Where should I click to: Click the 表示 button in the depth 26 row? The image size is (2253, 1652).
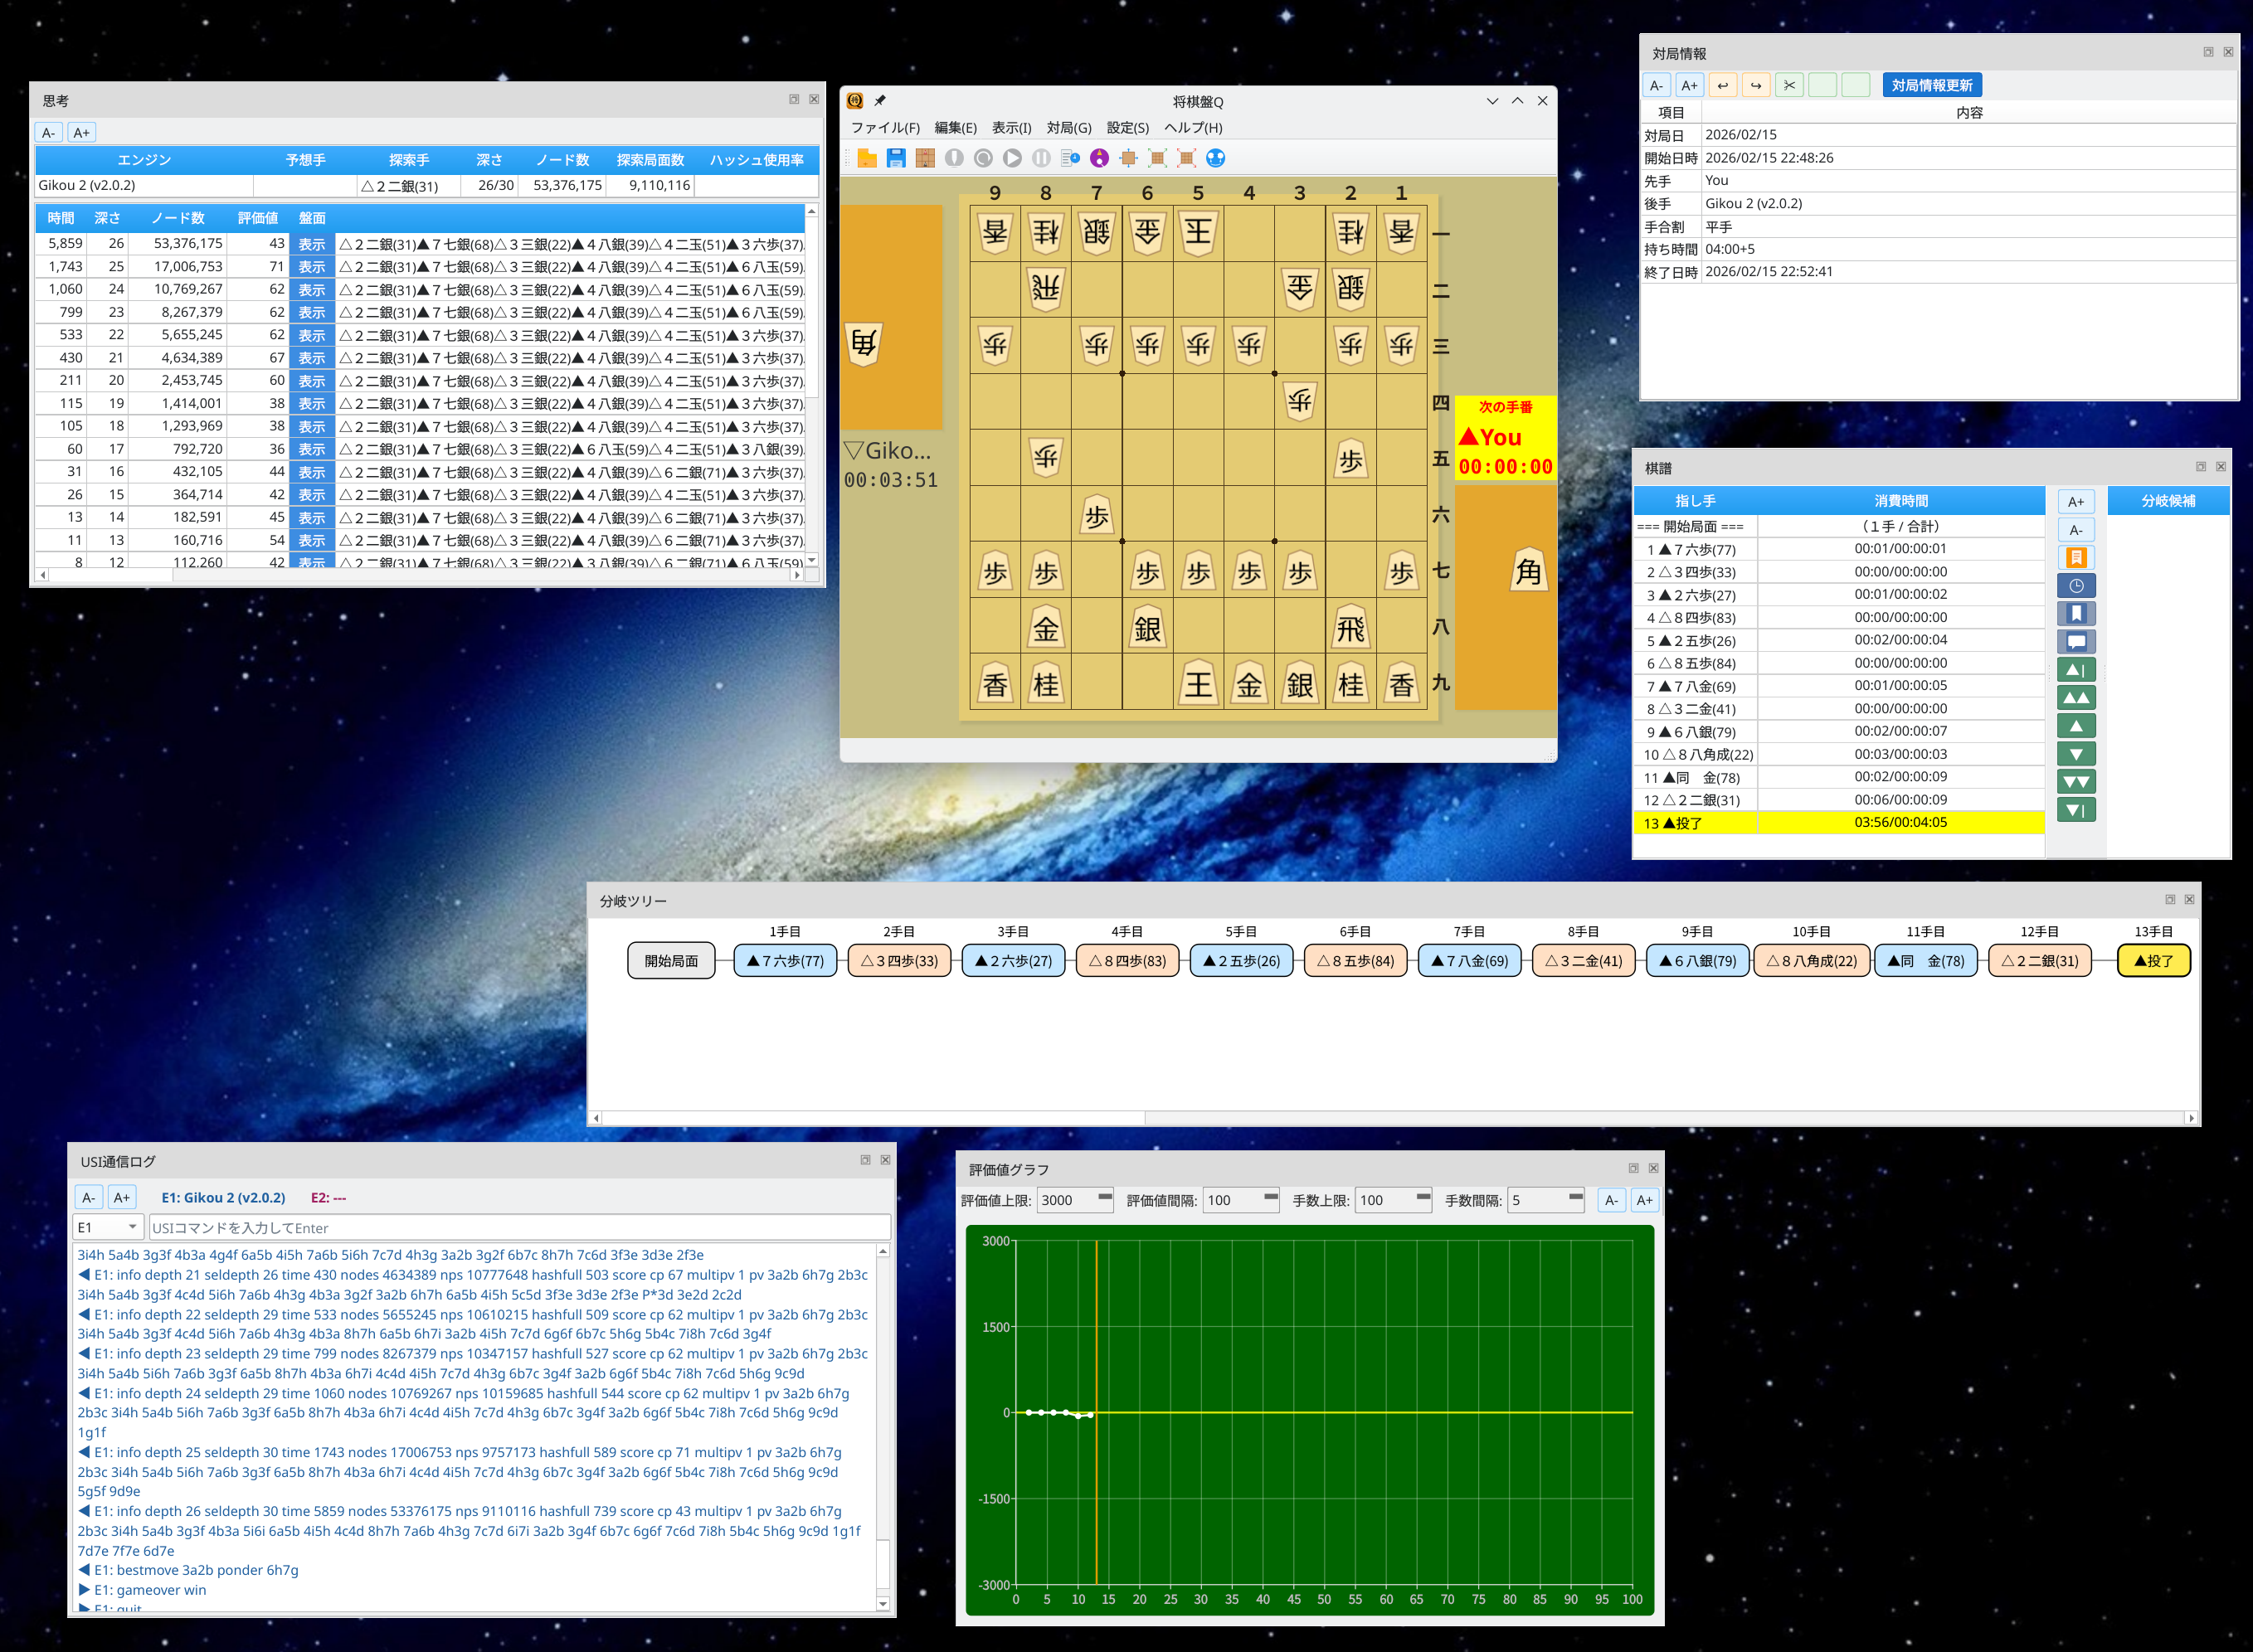pos(312,244)
